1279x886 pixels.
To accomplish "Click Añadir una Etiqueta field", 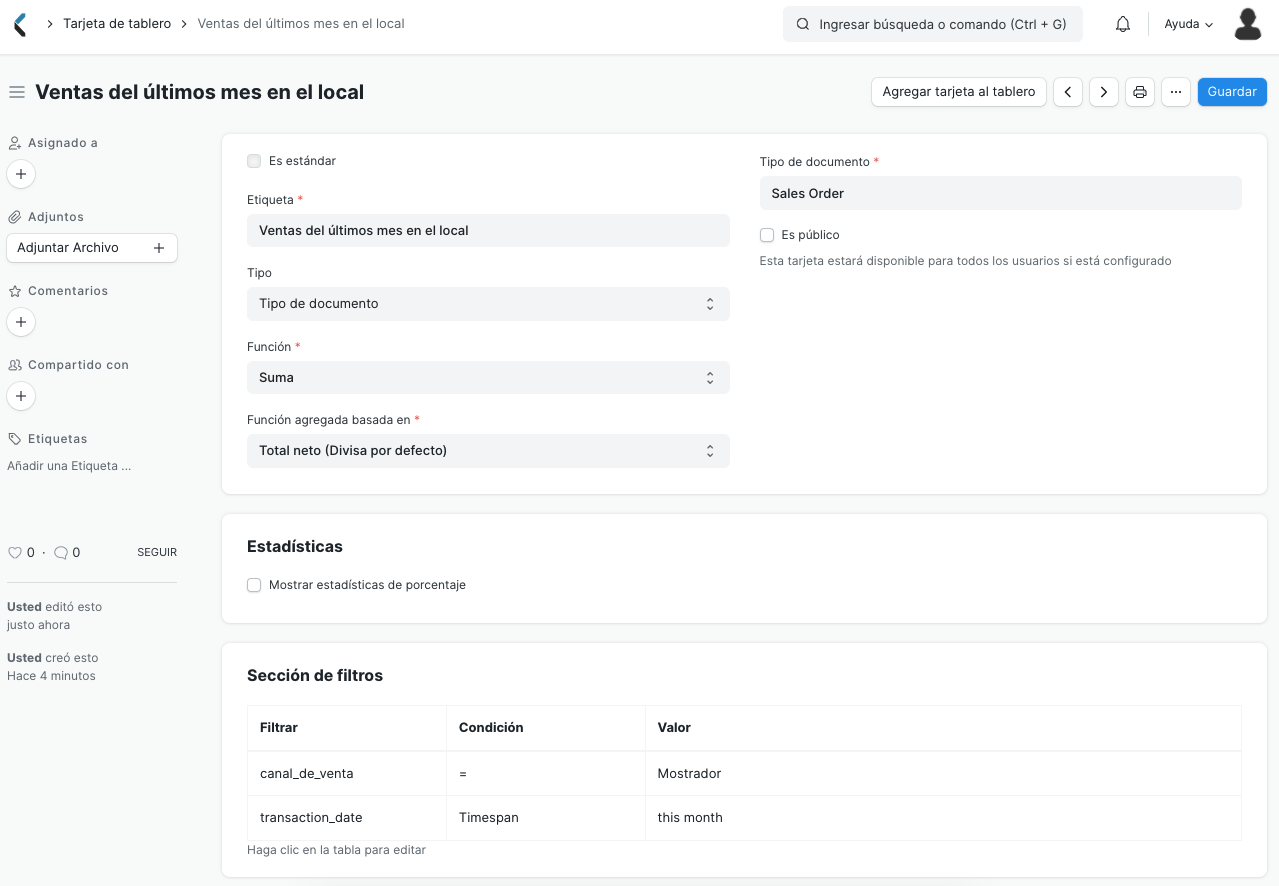I will click(69, 466).
